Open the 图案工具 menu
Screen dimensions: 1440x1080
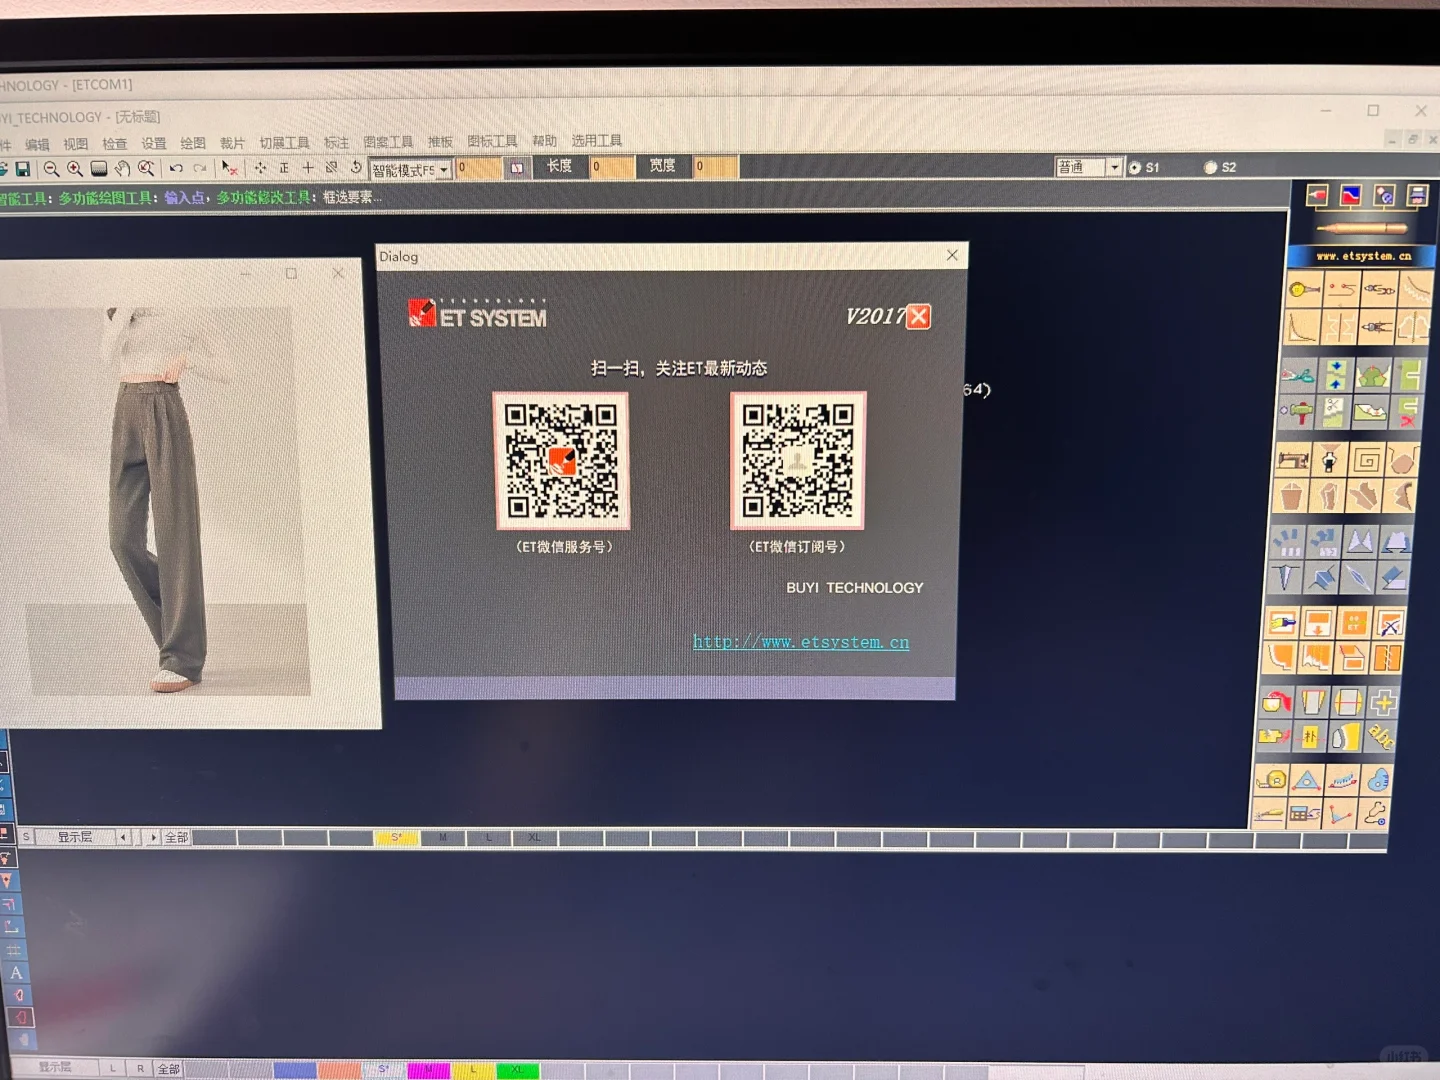388,142
